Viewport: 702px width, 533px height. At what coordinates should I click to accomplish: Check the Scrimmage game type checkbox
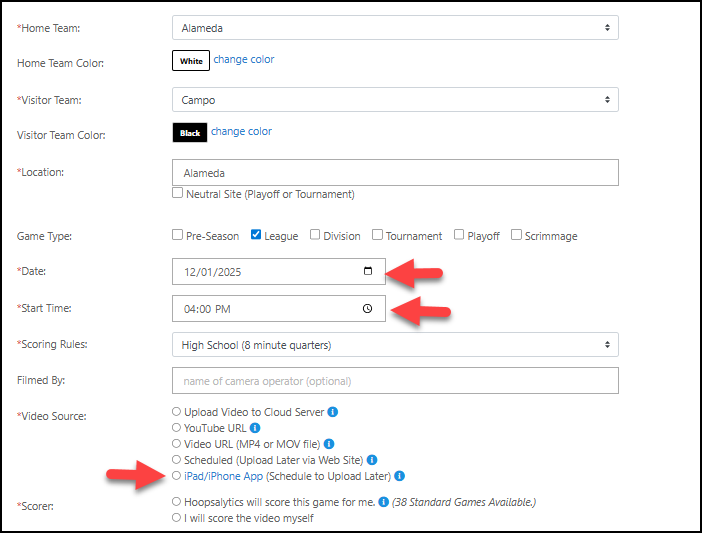click(x=517, y=235)
